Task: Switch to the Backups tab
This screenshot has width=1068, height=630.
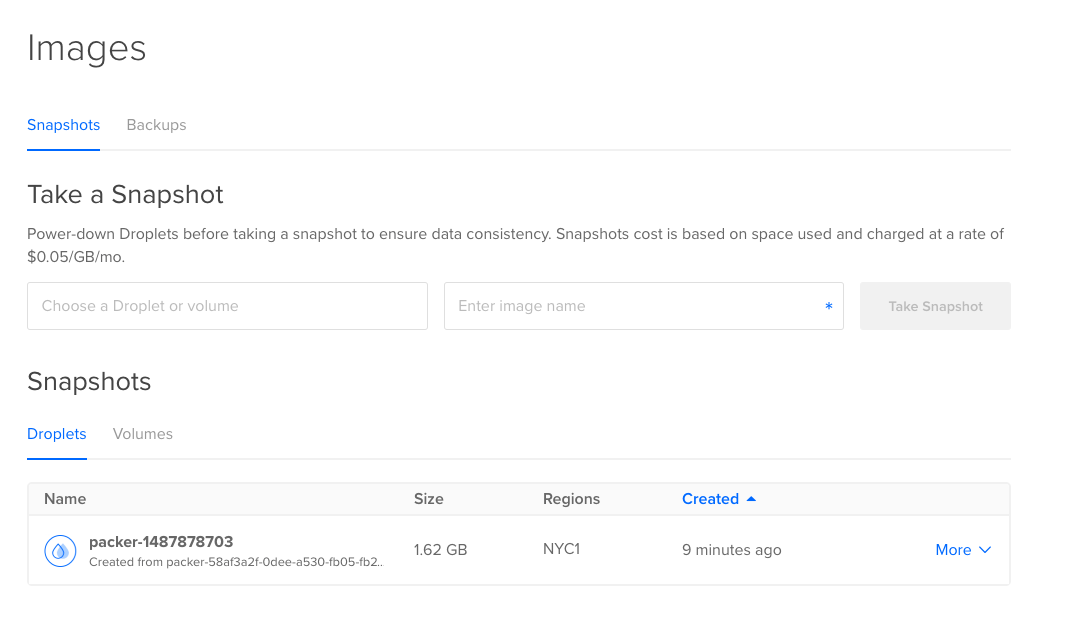Action: (156, 125)
